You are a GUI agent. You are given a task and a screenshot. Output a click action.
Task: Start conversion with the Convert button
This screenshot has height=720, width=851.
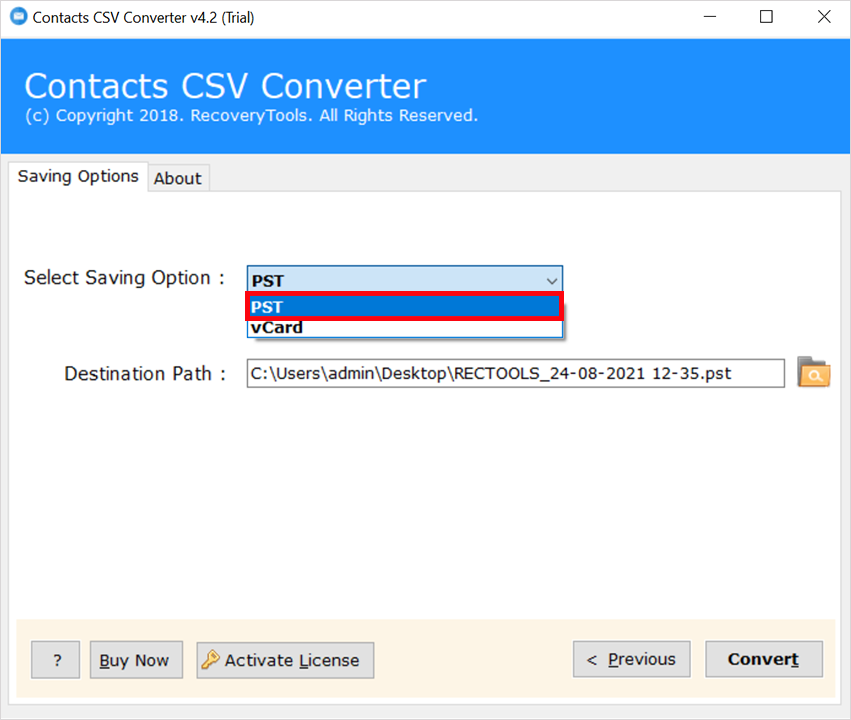pos(764,659)
